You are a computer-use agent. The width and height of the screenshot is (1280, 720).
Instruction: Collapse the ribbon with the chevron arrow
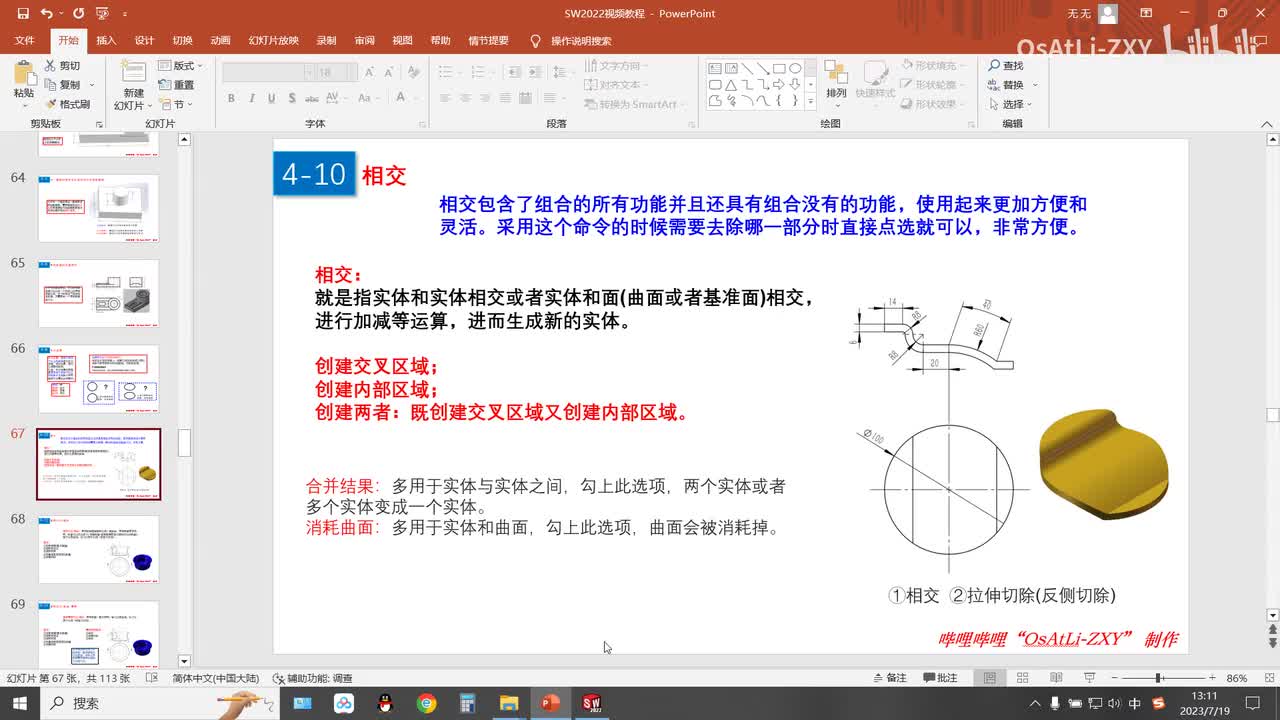pyautogui.click(x=1267, y=123)
